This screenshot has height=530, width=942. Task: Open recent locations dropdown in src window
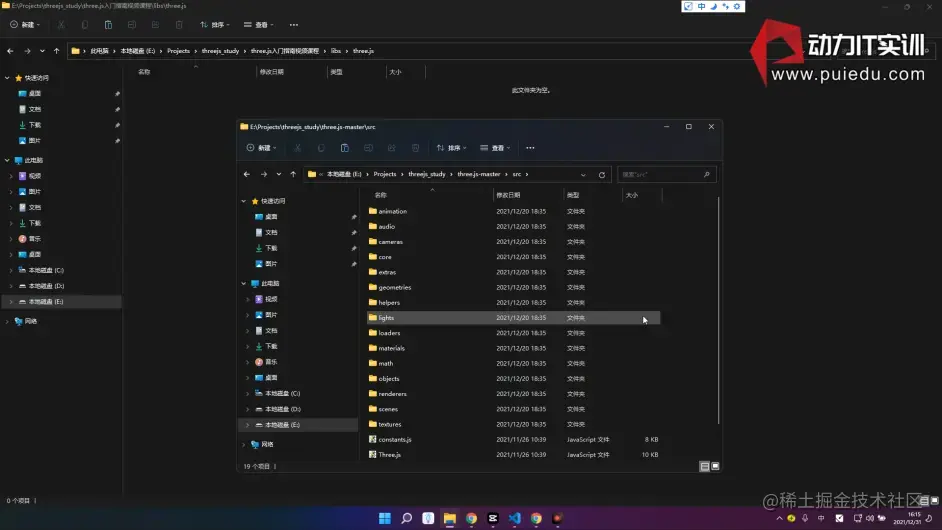click(279, 174)
